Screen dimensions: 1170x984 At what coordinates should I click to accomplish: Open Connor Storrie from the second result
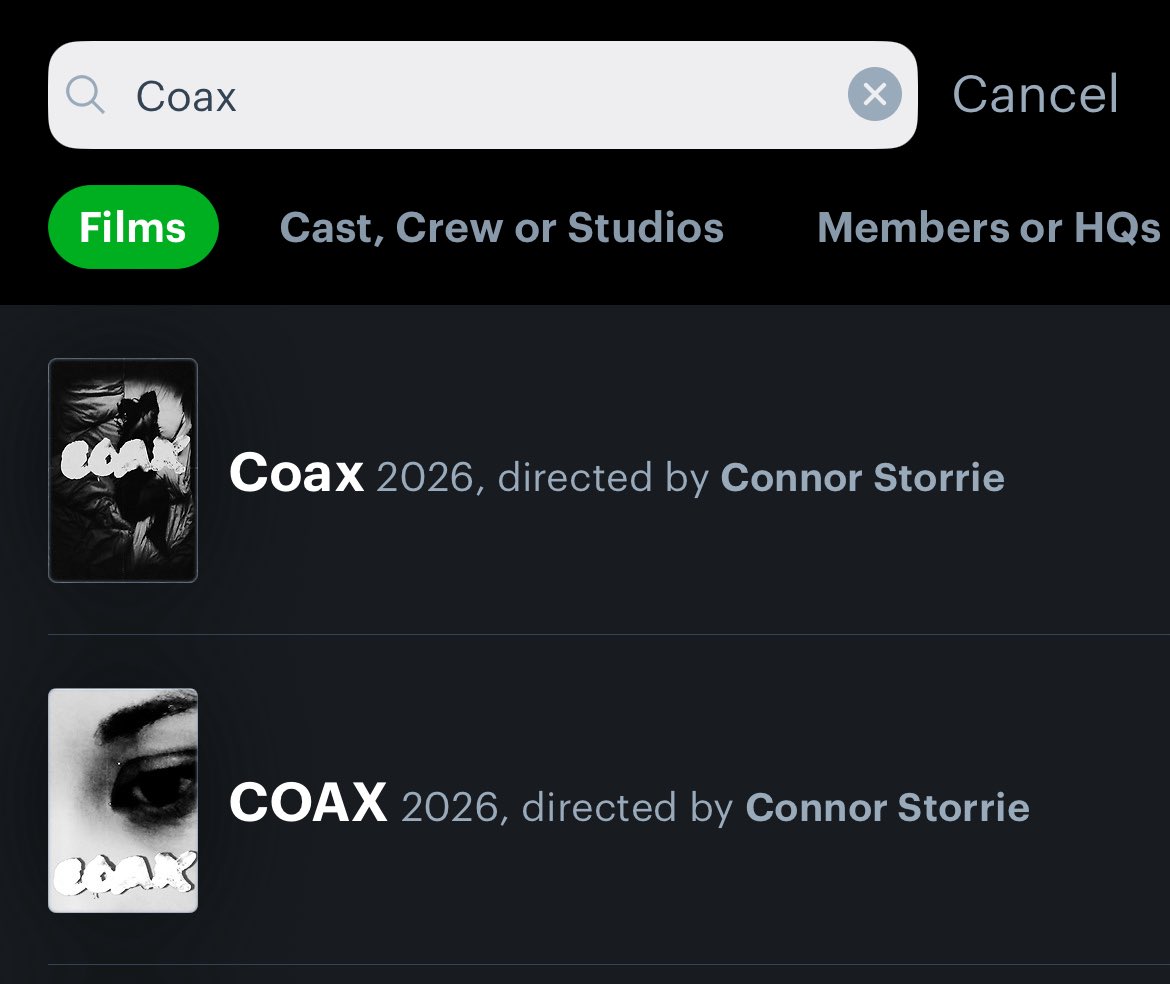pyautogui.click(x=887, y=806)
